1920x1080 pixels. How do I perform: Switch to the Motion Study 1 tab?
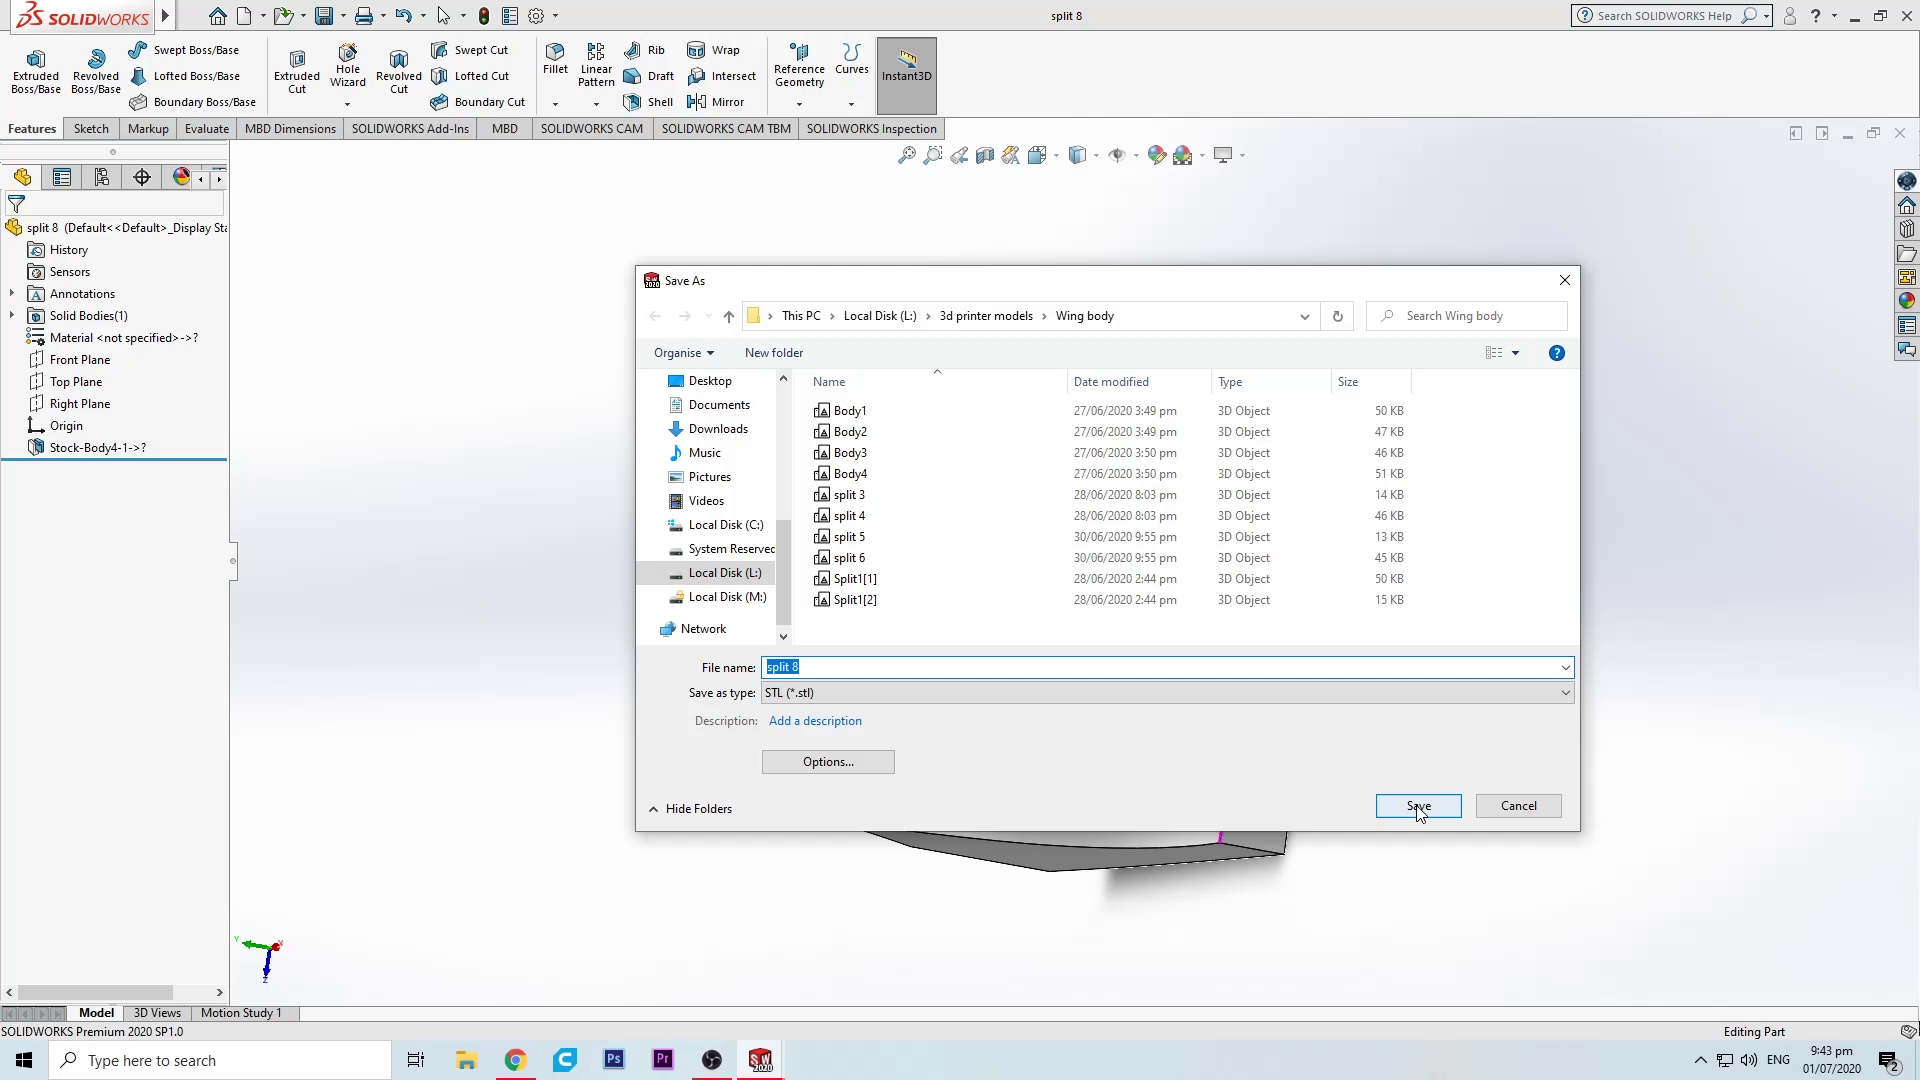241,1013
